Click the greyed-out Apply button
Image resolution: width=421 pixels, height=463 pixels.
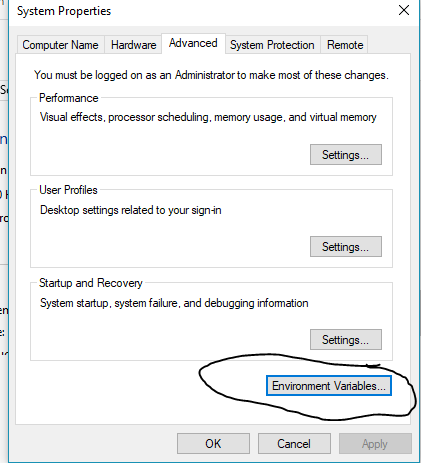point(375,444)
